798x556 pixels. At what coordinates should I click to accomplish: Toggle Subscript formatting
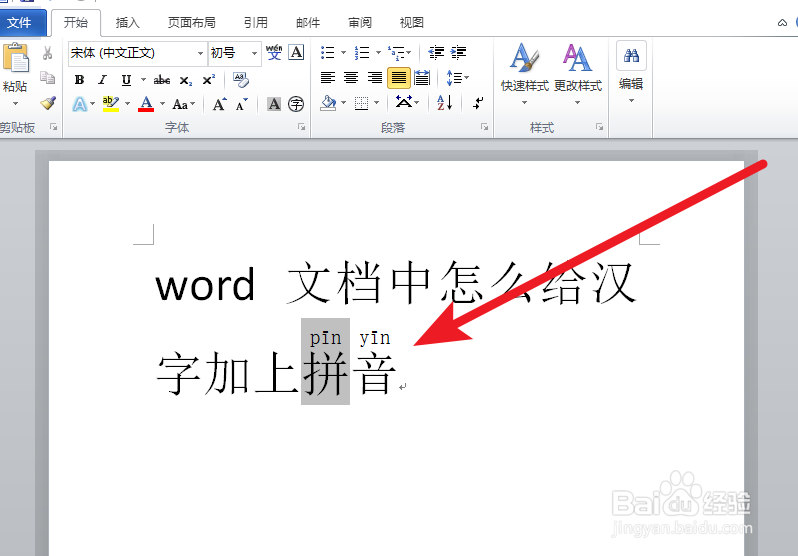click(186, 80)
